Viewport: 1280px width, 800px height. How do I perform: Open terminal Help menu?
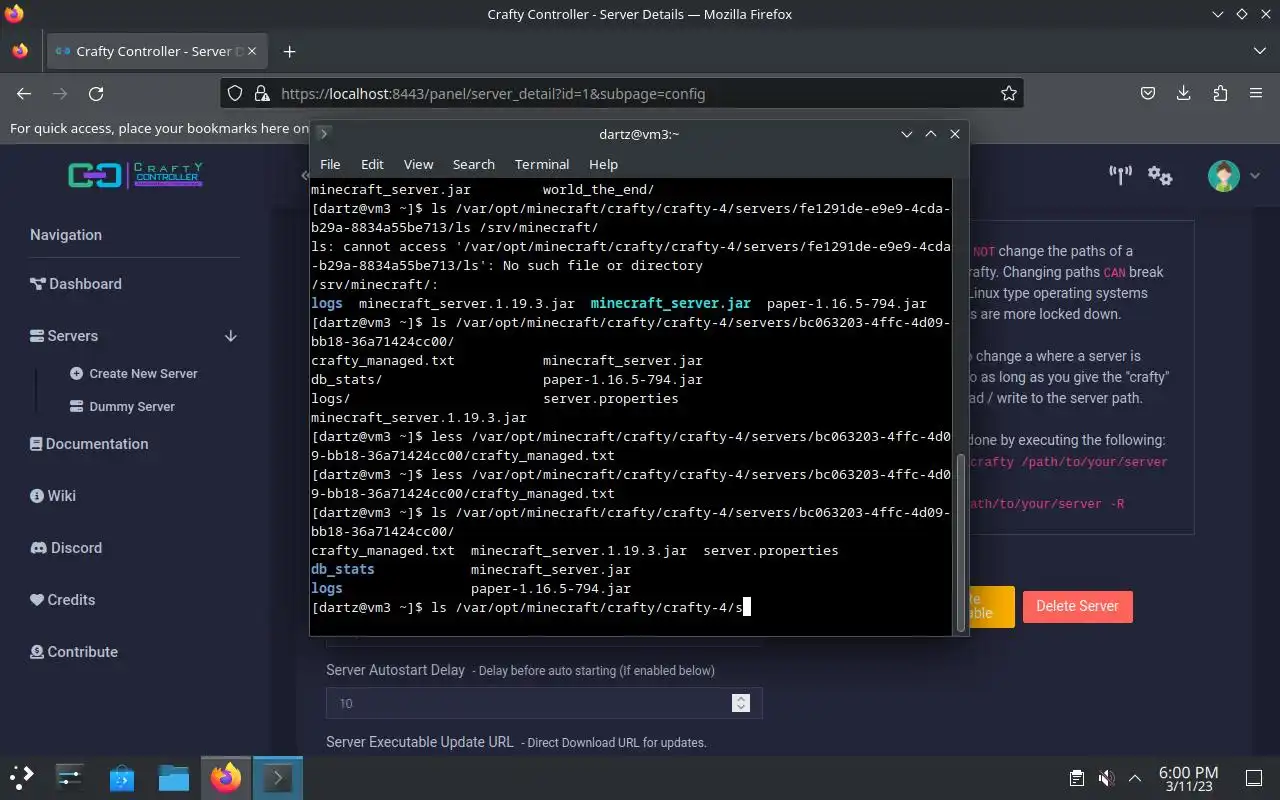click(603, 164)
